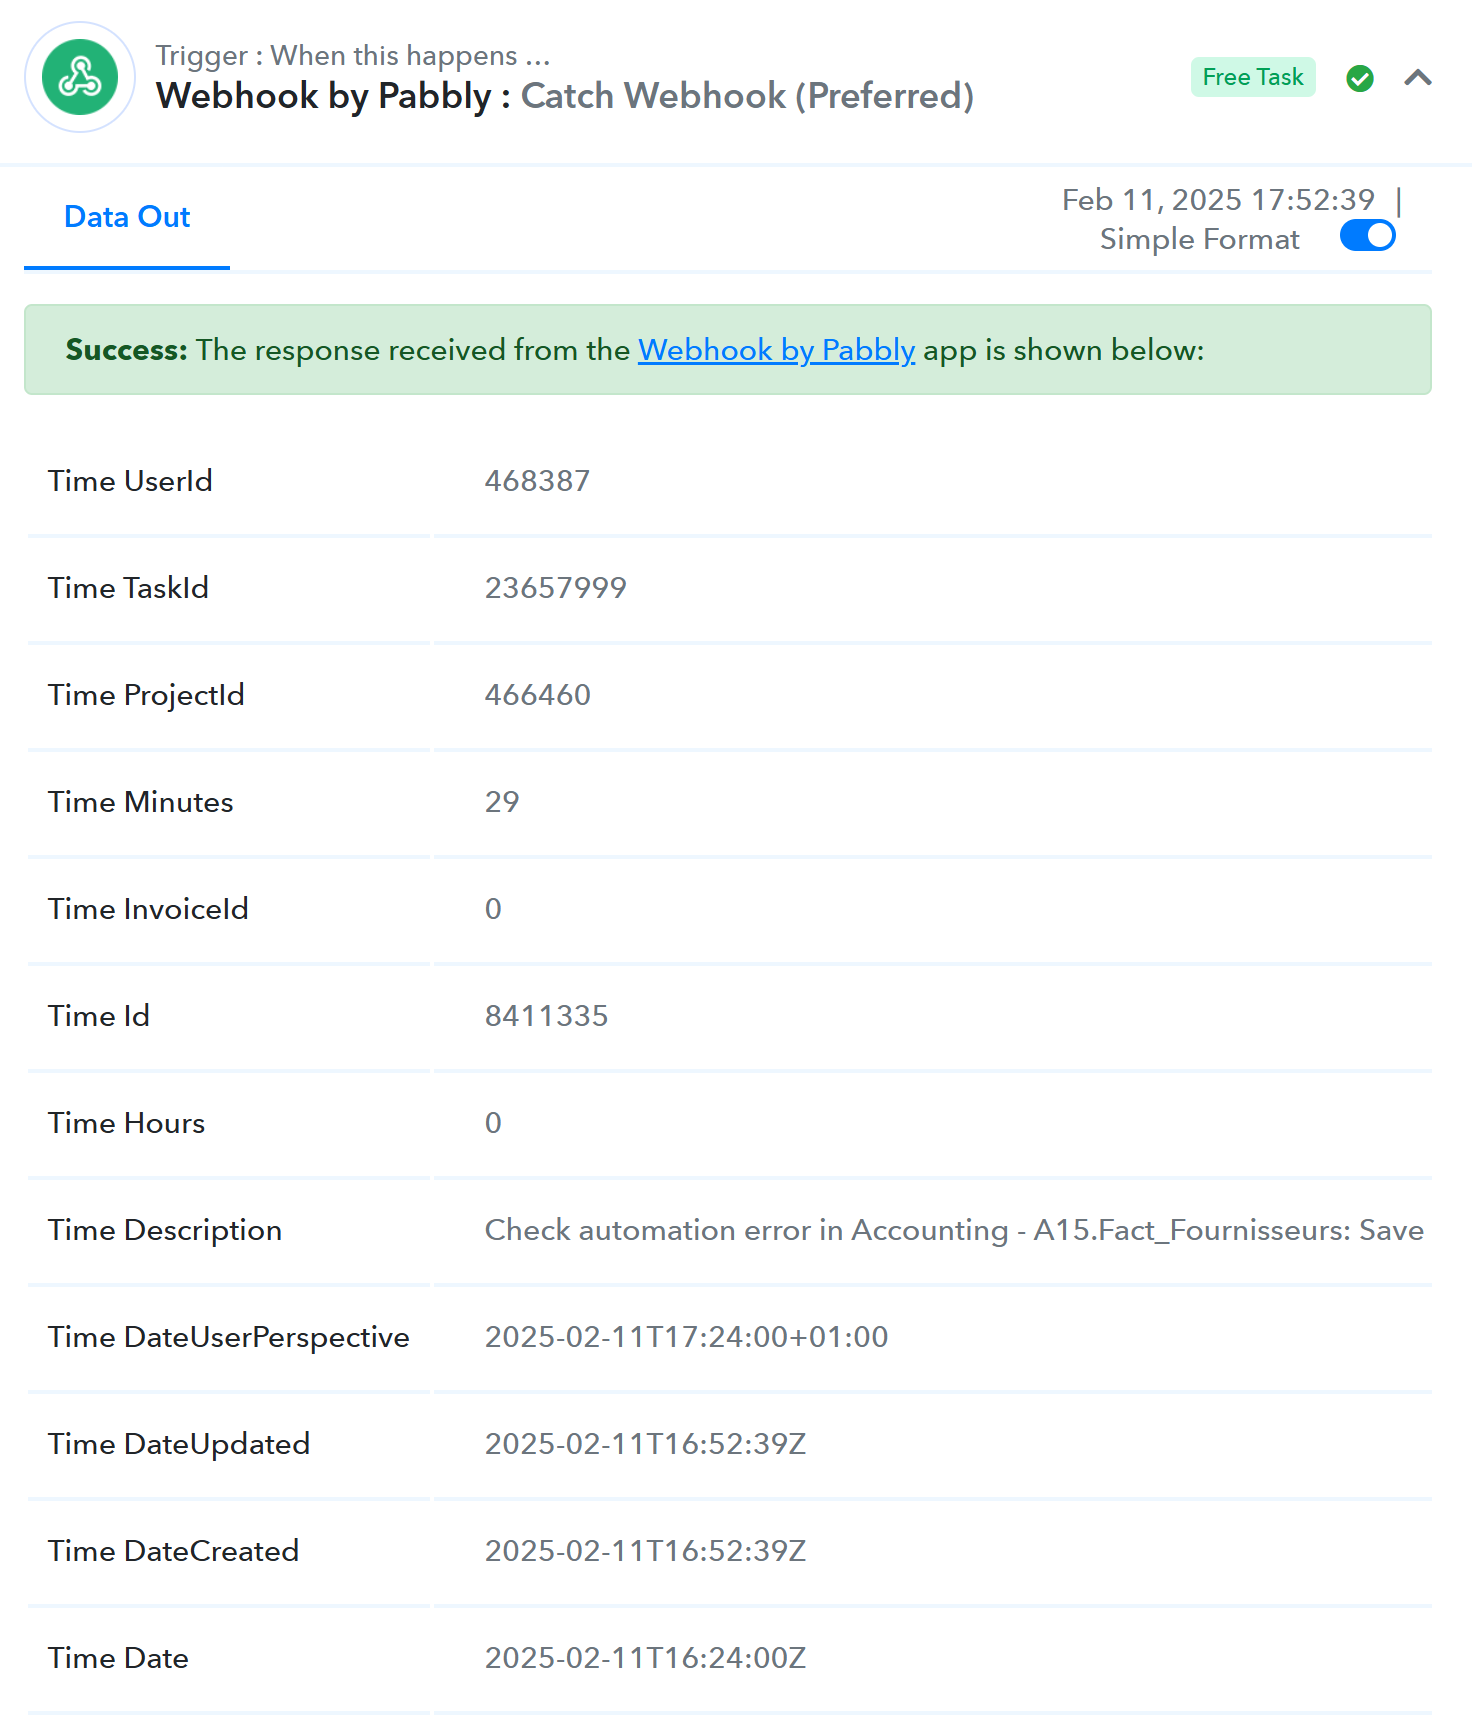Select the Time UserId value 468387
The height and width of the screenshot is (1733, 1474).
coord(537,481)
